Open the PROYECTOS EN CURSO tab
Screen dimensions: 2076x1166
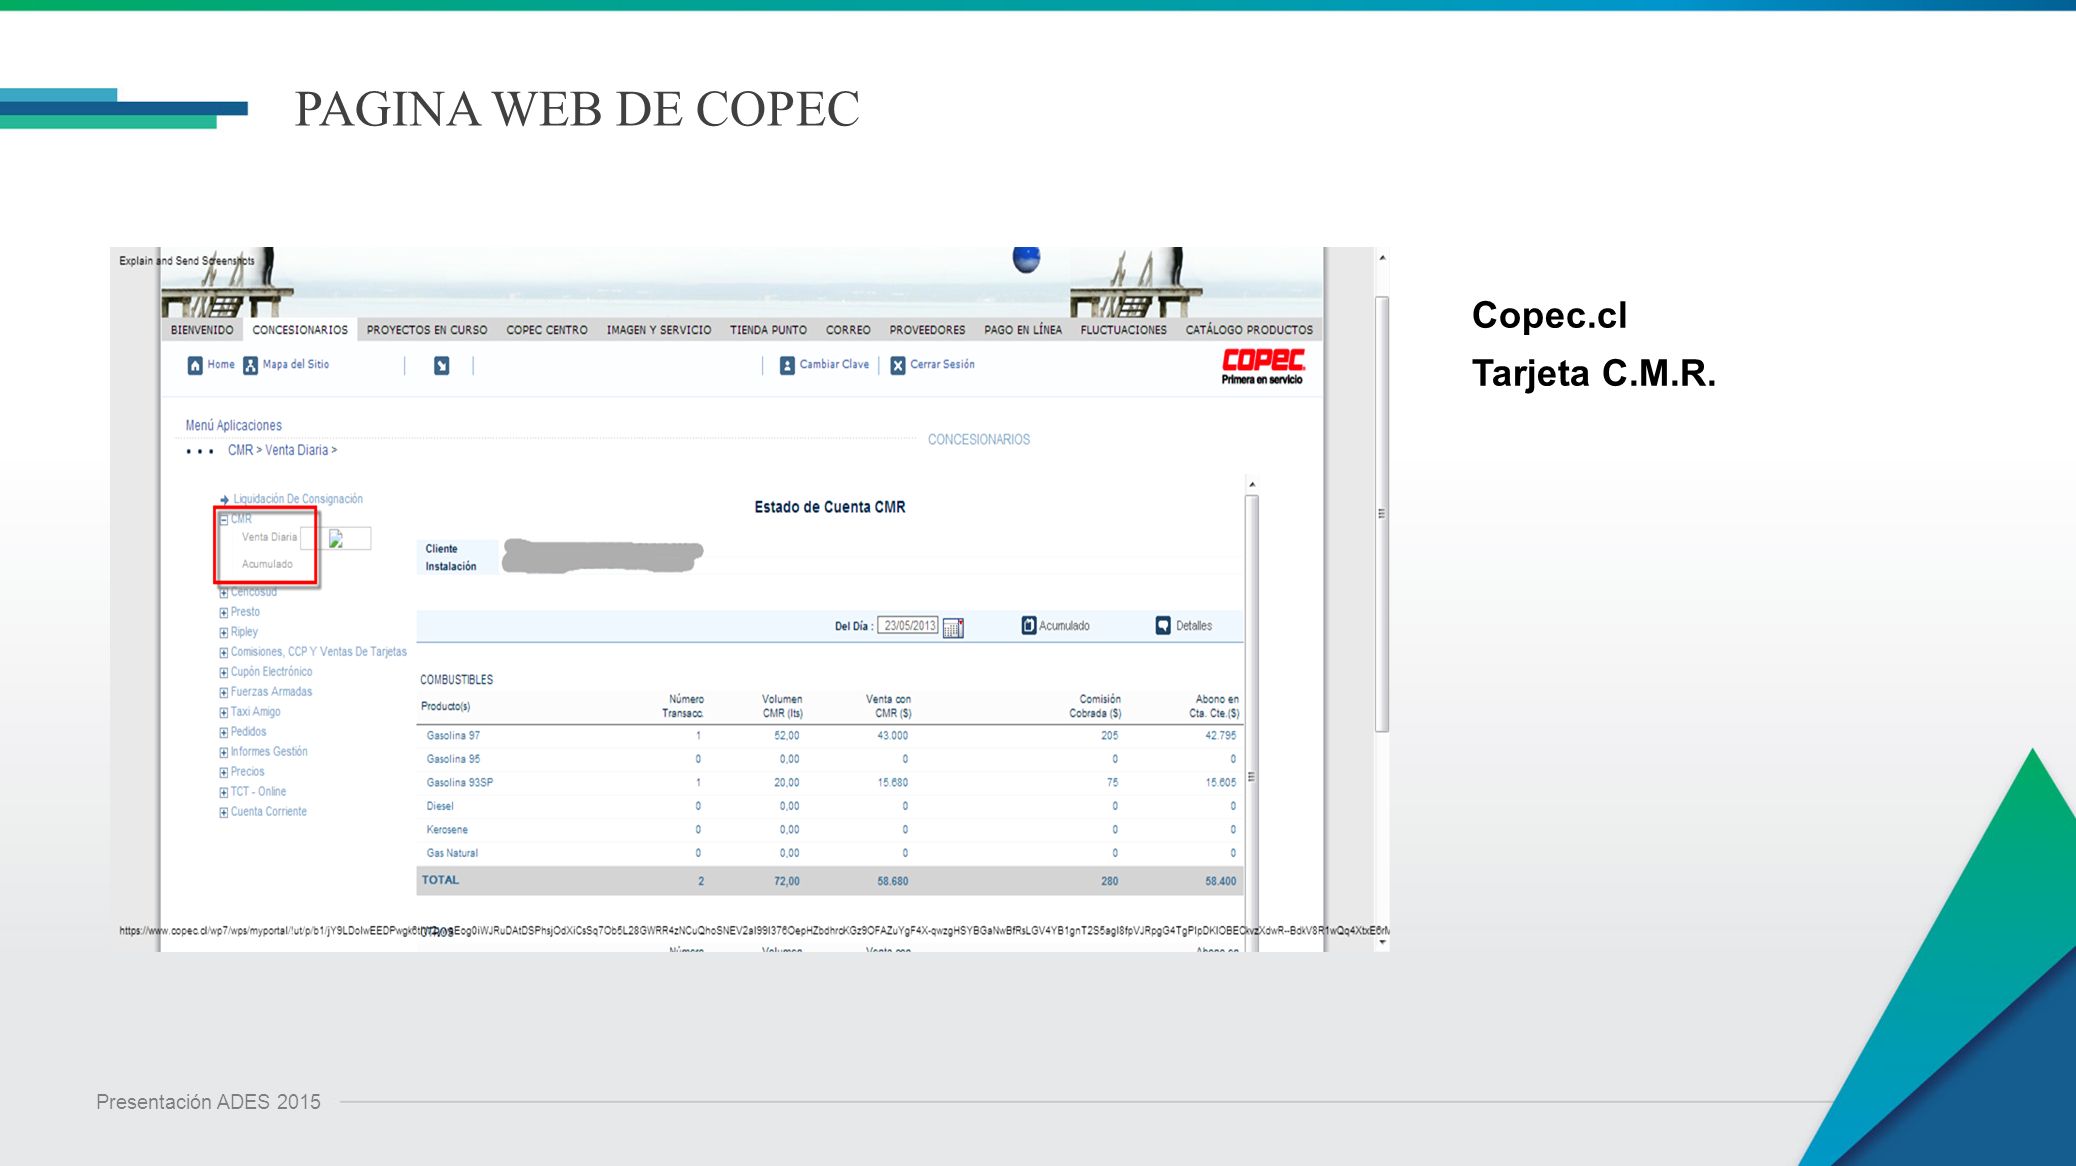[x=427, y=330]
